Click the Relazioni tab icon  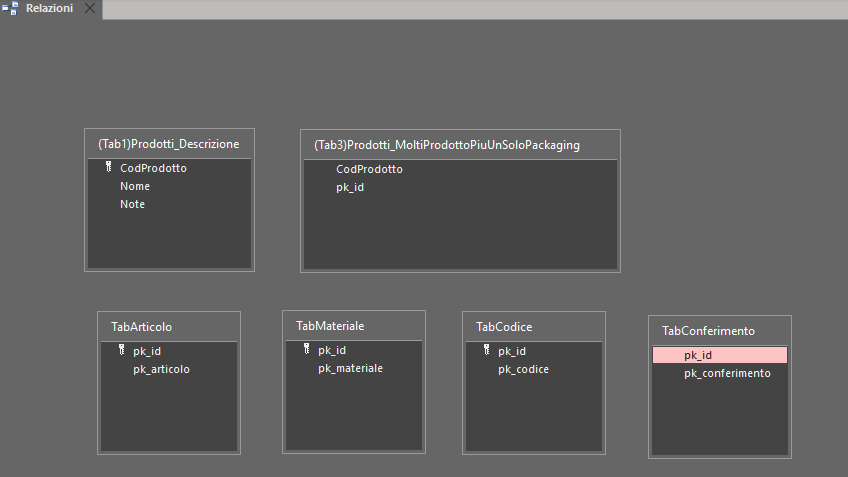[x=10, y=8]
